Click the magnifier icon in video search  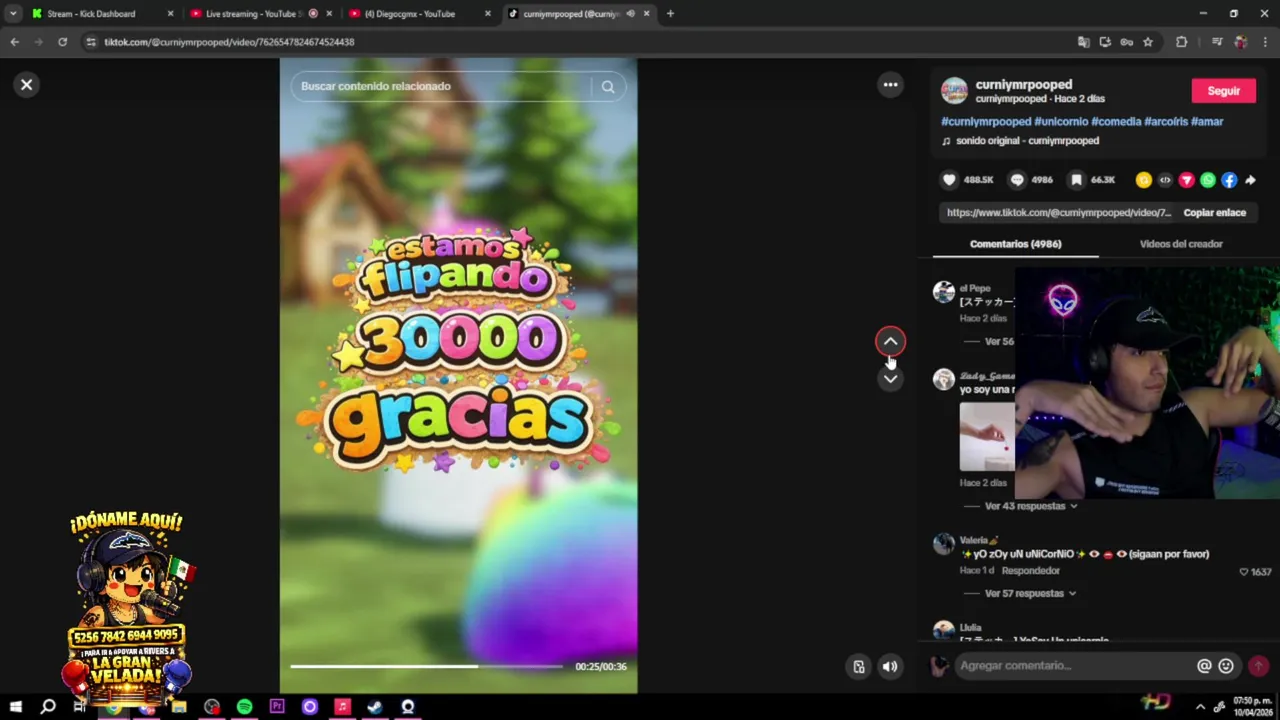coord(608,86)
